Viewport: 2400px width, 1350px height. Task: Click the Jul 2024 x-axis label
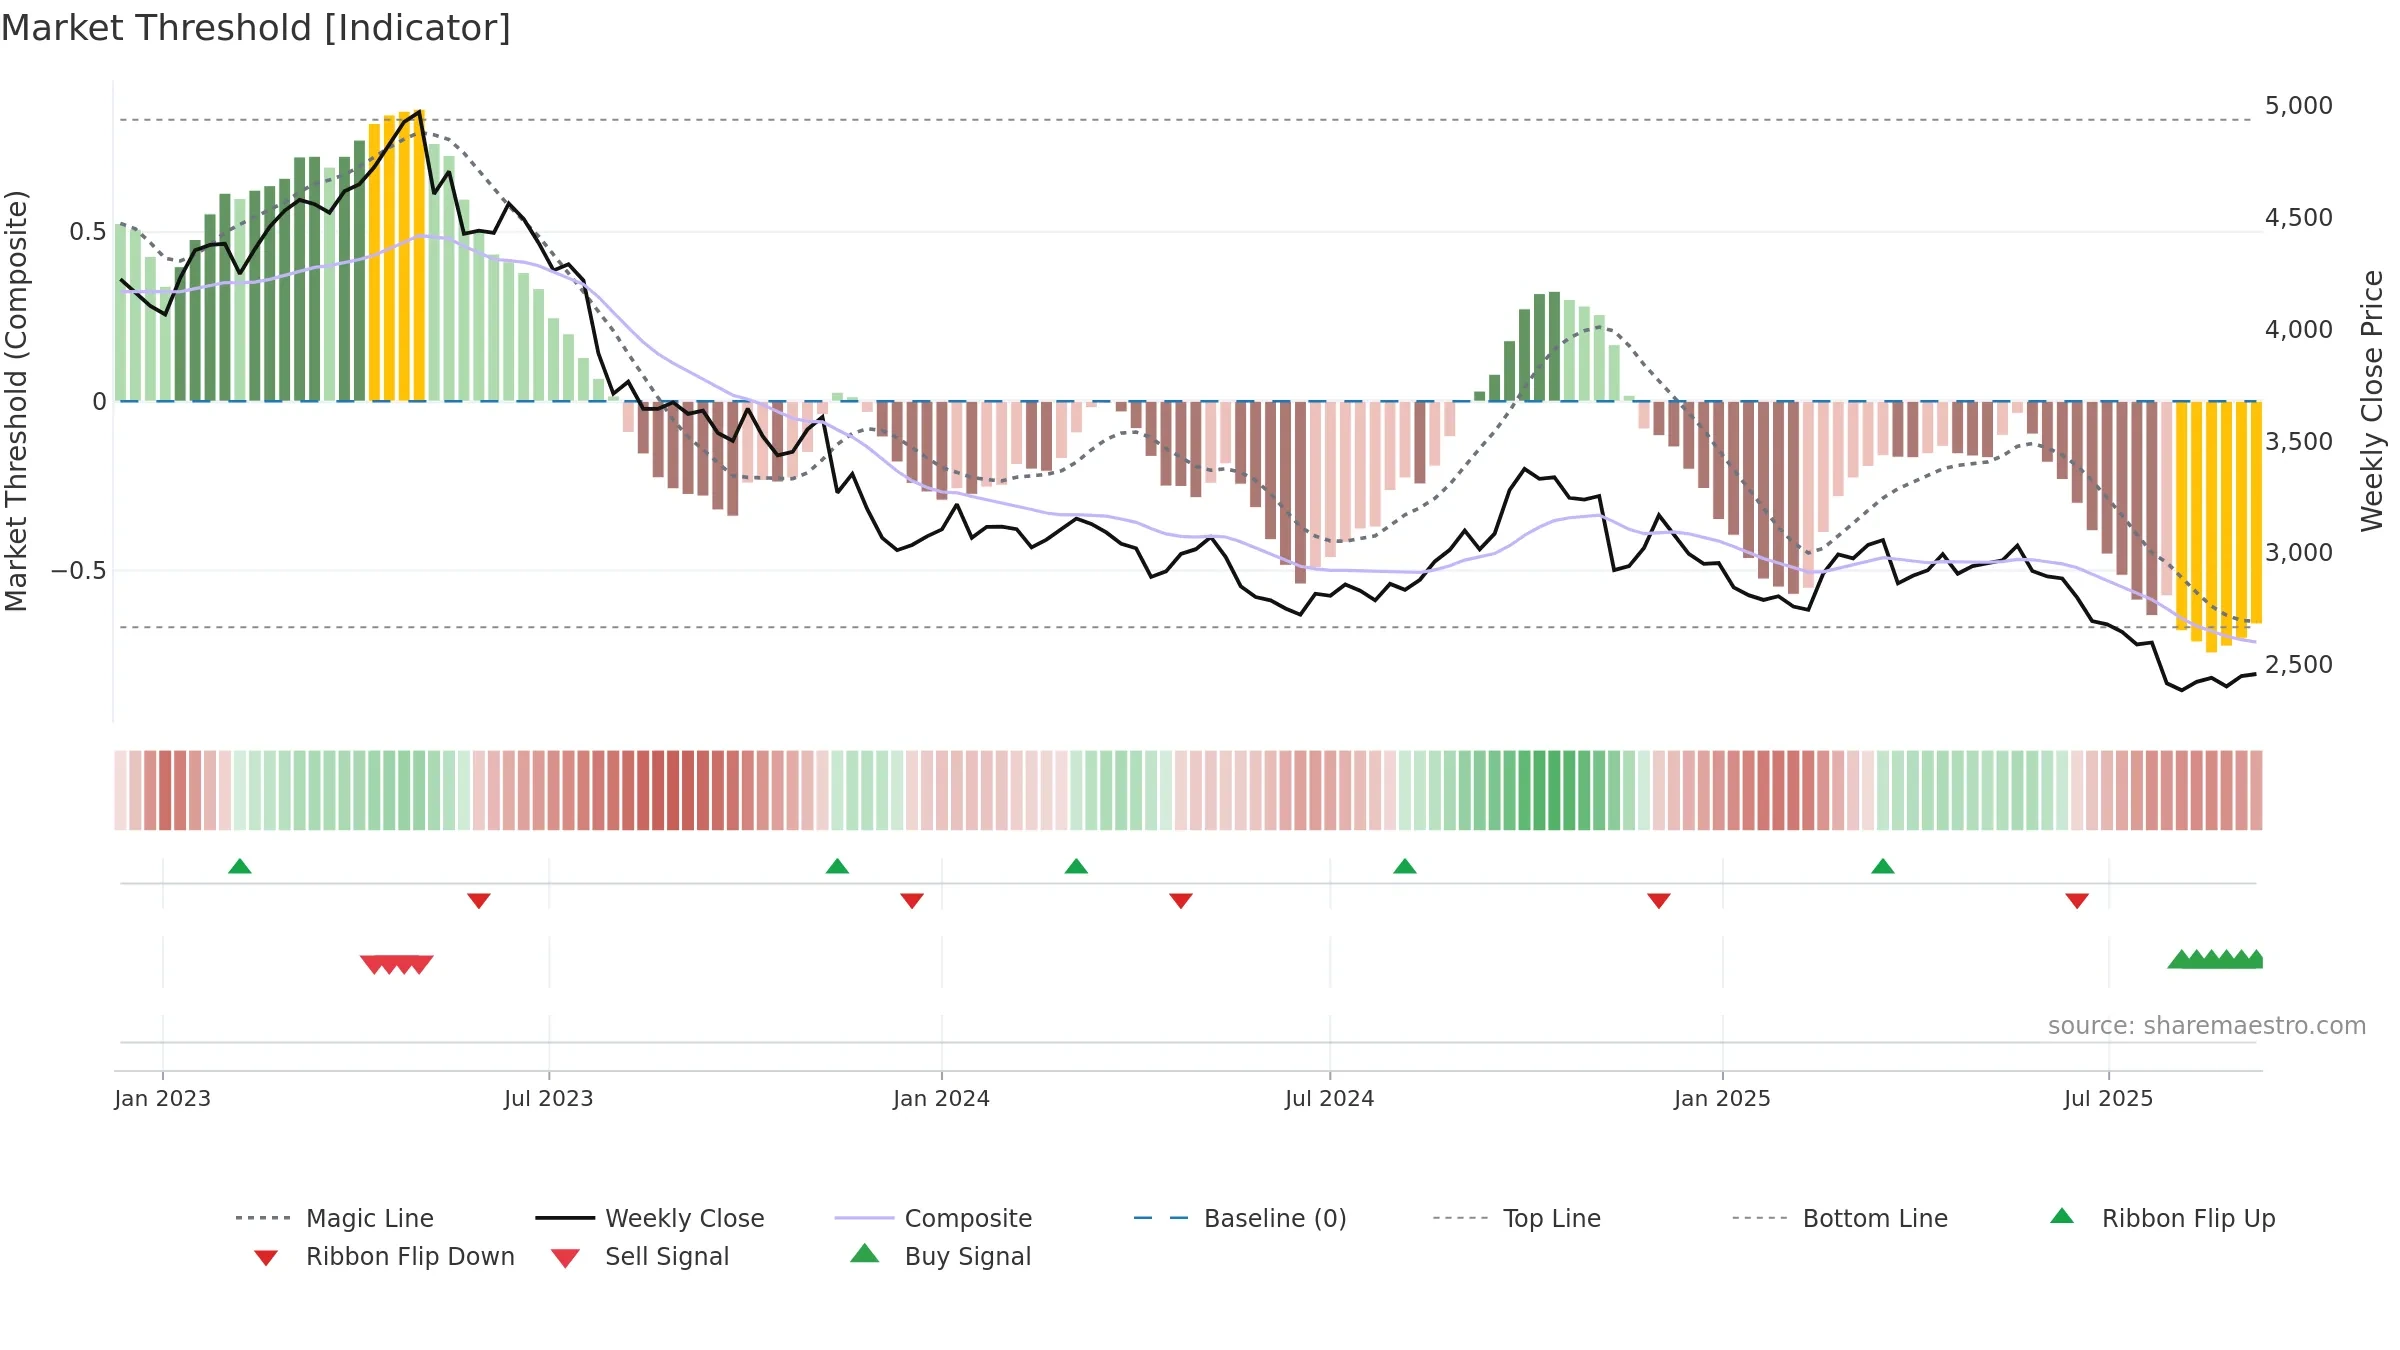click(x=1330, y=1099)
